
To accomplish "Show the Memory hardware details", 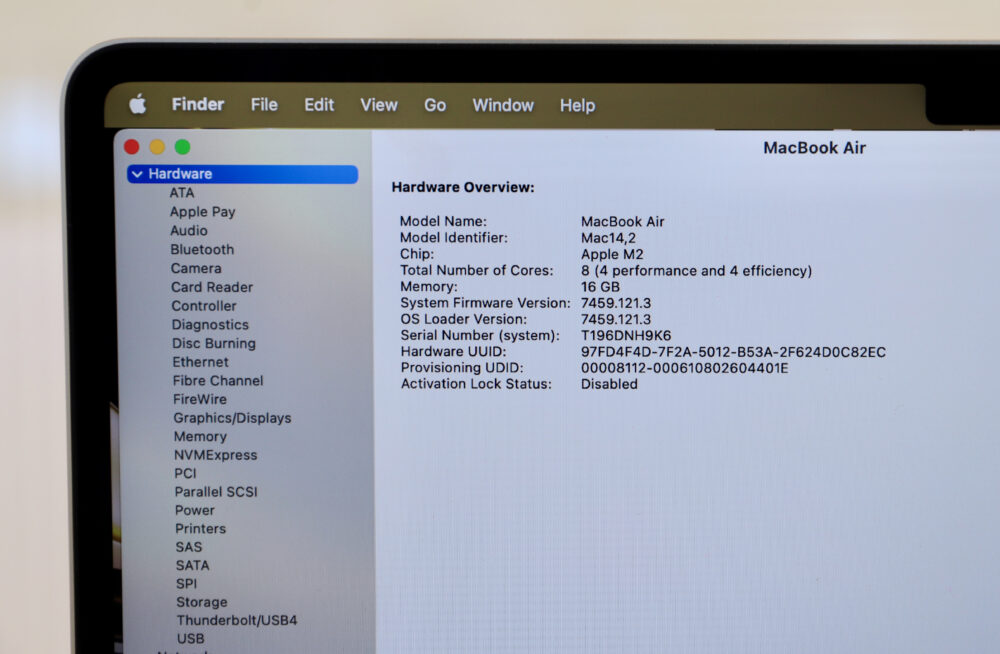I will [x=200, y=436].
